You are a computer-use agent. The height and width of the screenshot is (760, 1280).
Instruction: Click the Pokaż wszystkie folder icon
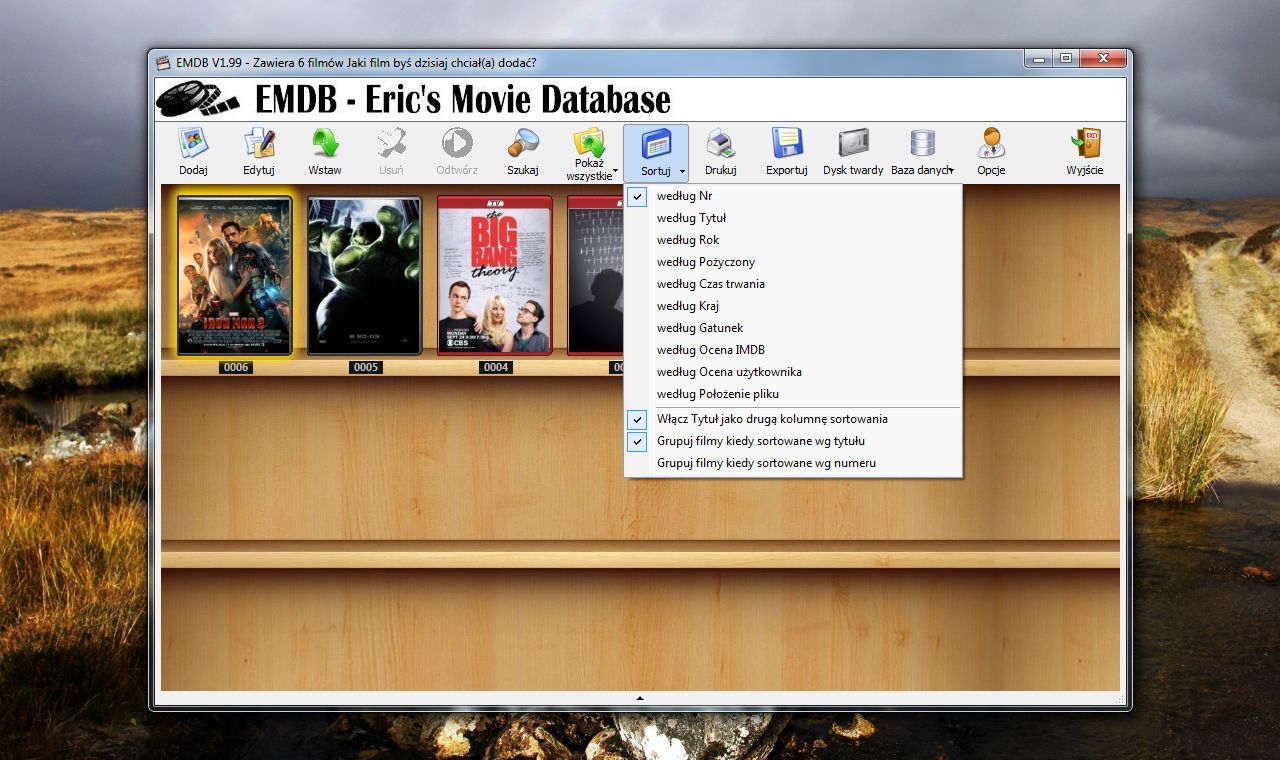click(589, 143)
